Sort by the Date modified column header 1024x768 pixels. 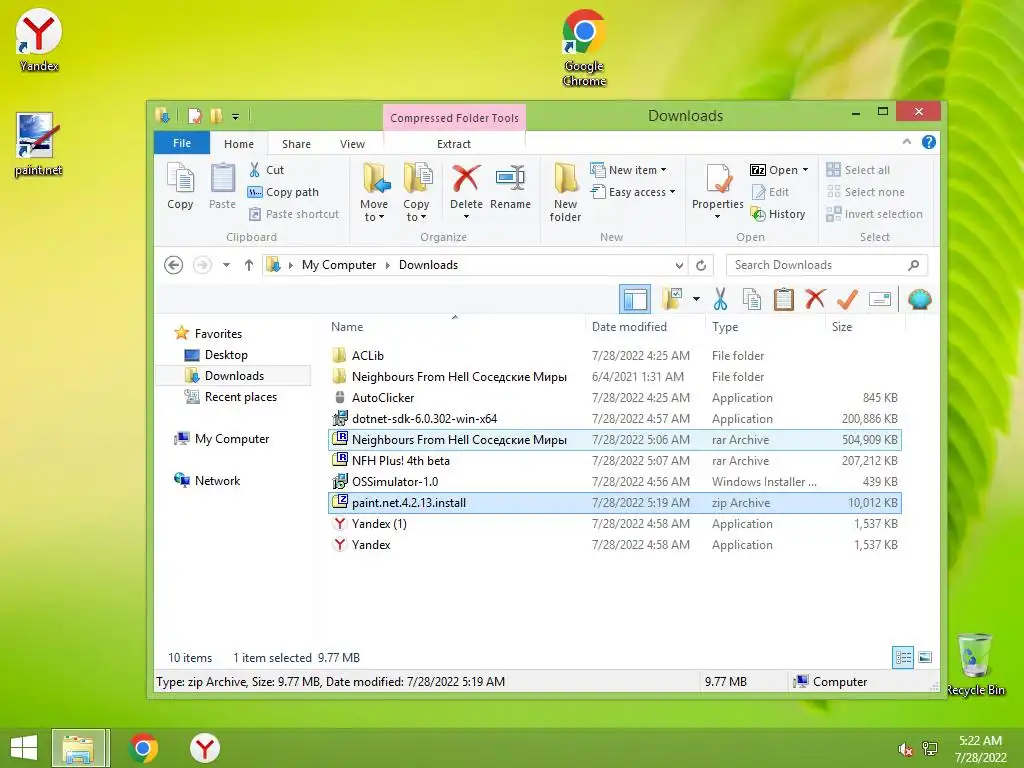(629, 327)
